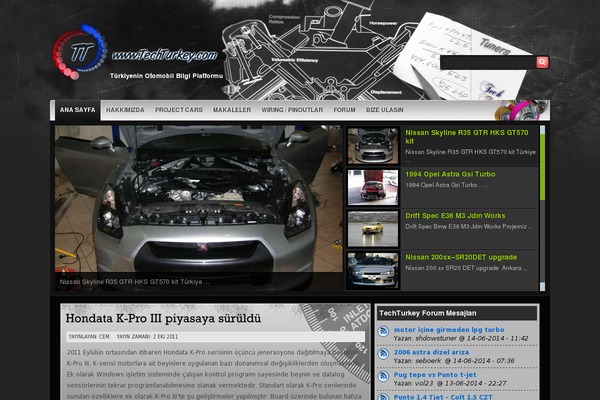Open 'Drift Spec E36 M3 Jdm Works' link
The height and width of the screenshot is (400, 600).
[455, 216]
